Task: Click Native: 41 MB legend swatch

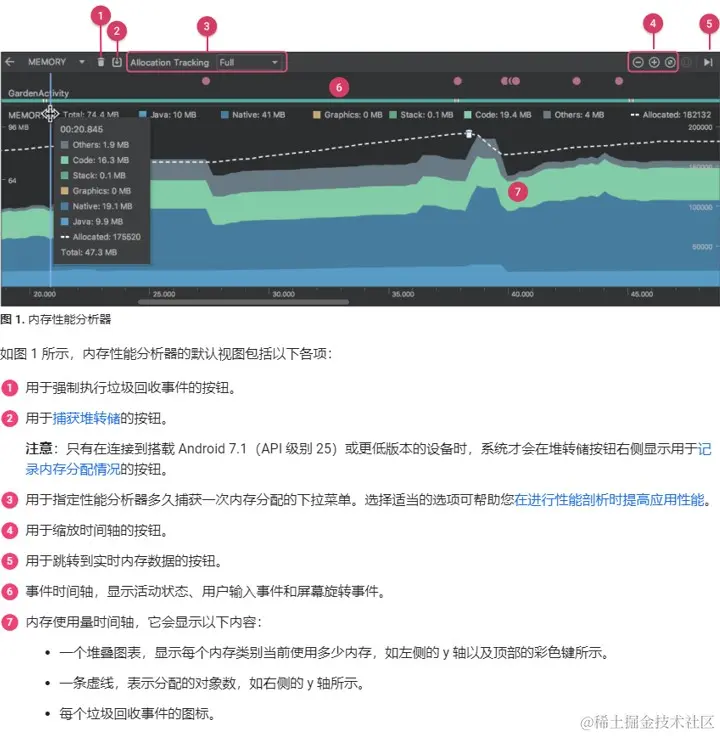Action: pos(225,115)
